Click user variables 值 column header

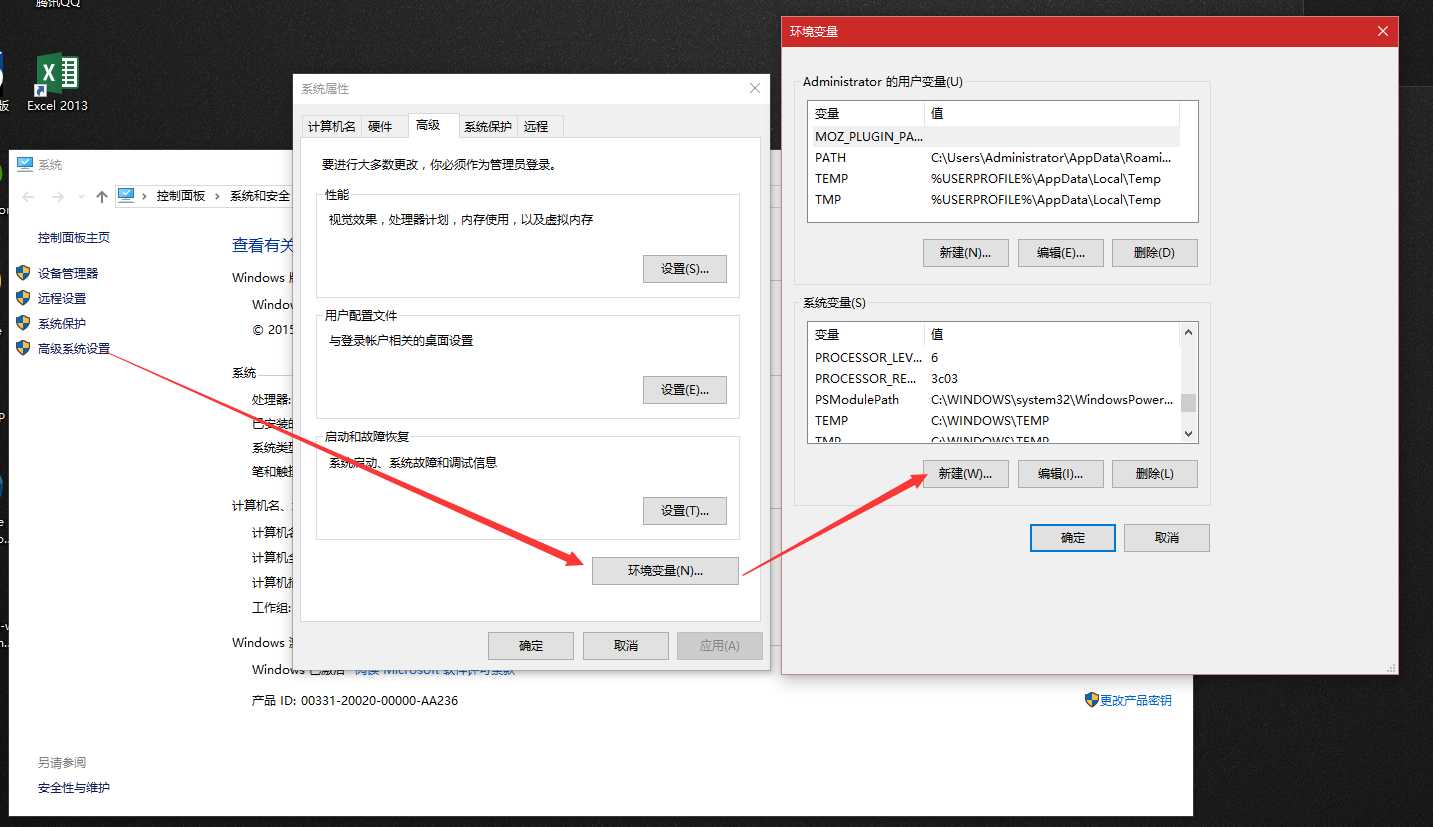click(x=1052, y=113)
